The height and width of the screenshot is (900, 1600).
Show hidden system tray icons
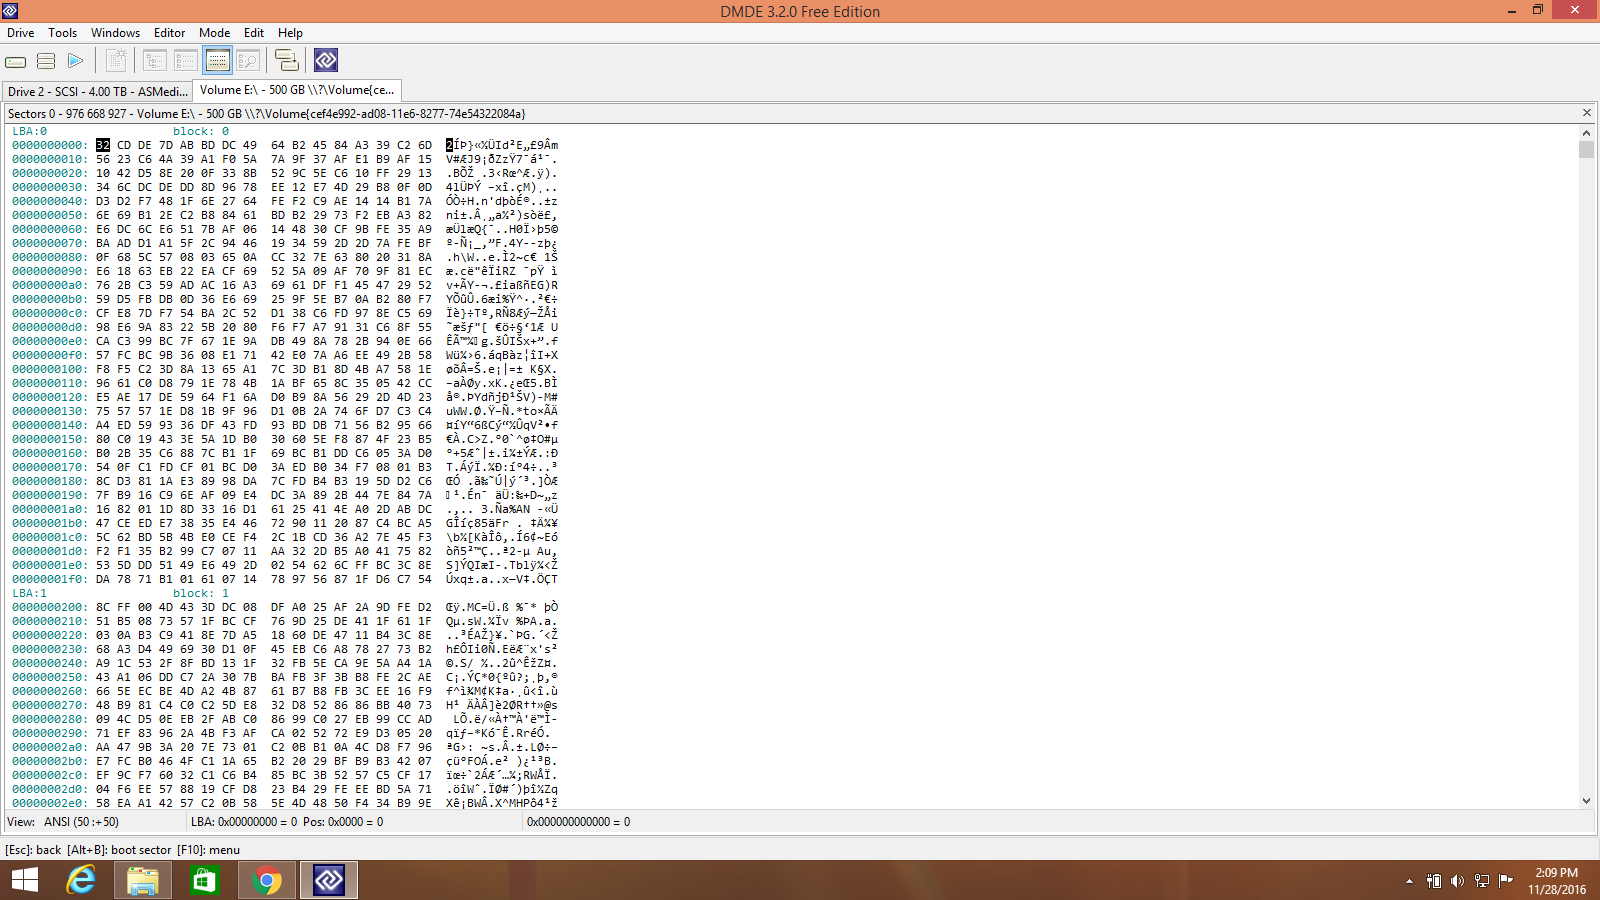click(x=1409, y=881)
